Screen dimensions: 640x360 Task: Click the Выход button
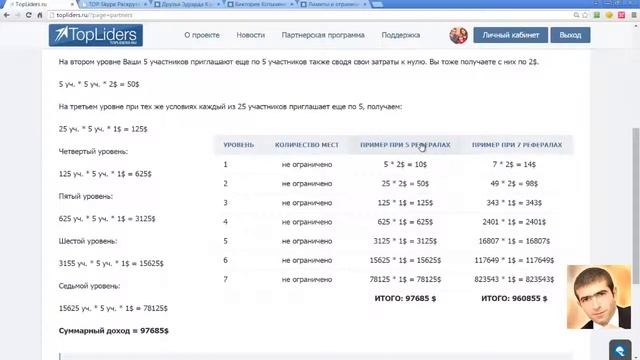point(570,35)
